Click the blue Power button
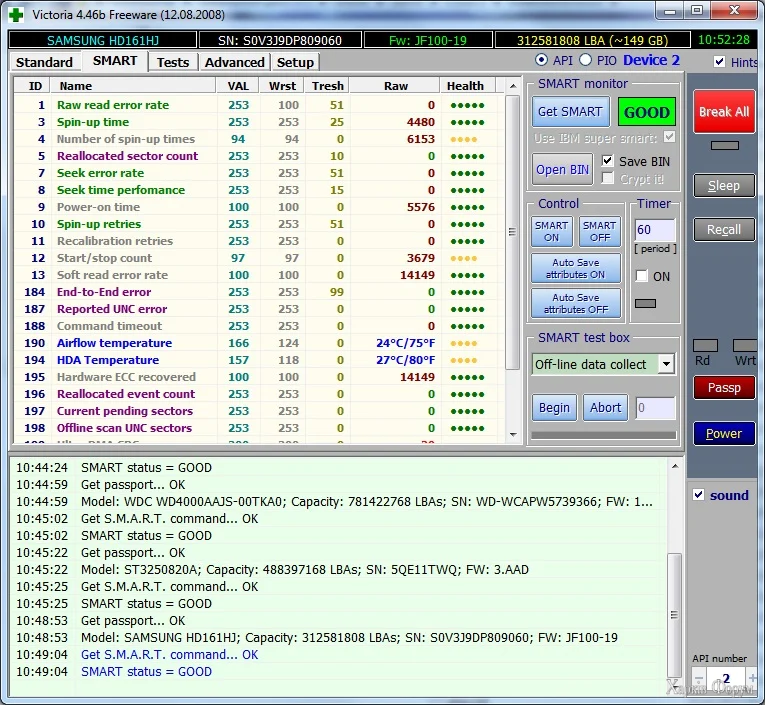 click(724, 434)
